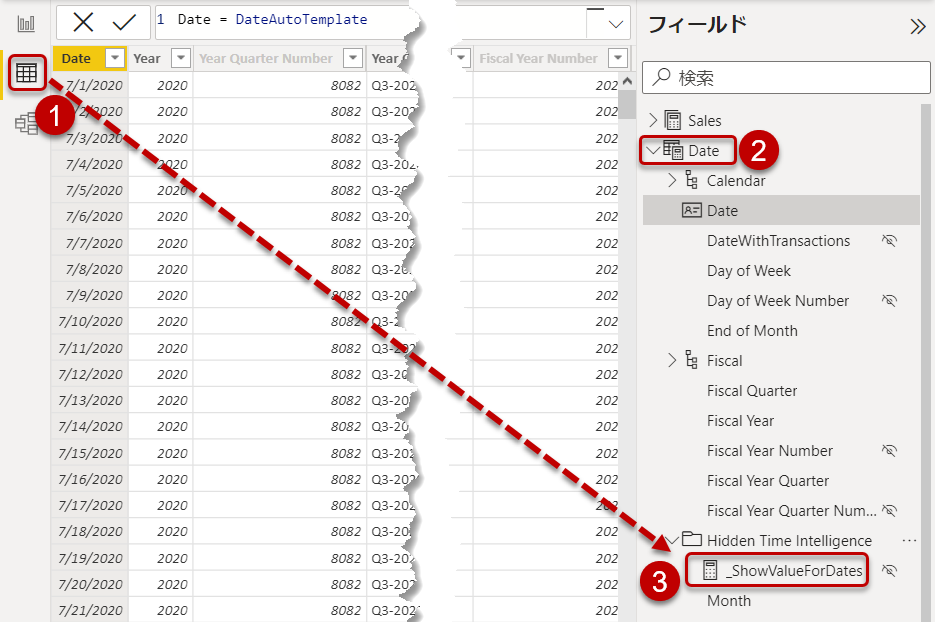Select the Data table view icon
The image size is (935, 622).
(x=27, y=72)
